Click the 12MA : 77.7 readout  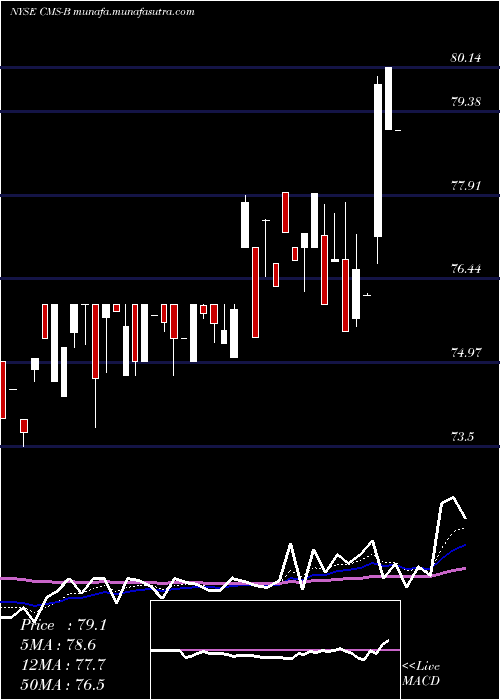[63, 664]
